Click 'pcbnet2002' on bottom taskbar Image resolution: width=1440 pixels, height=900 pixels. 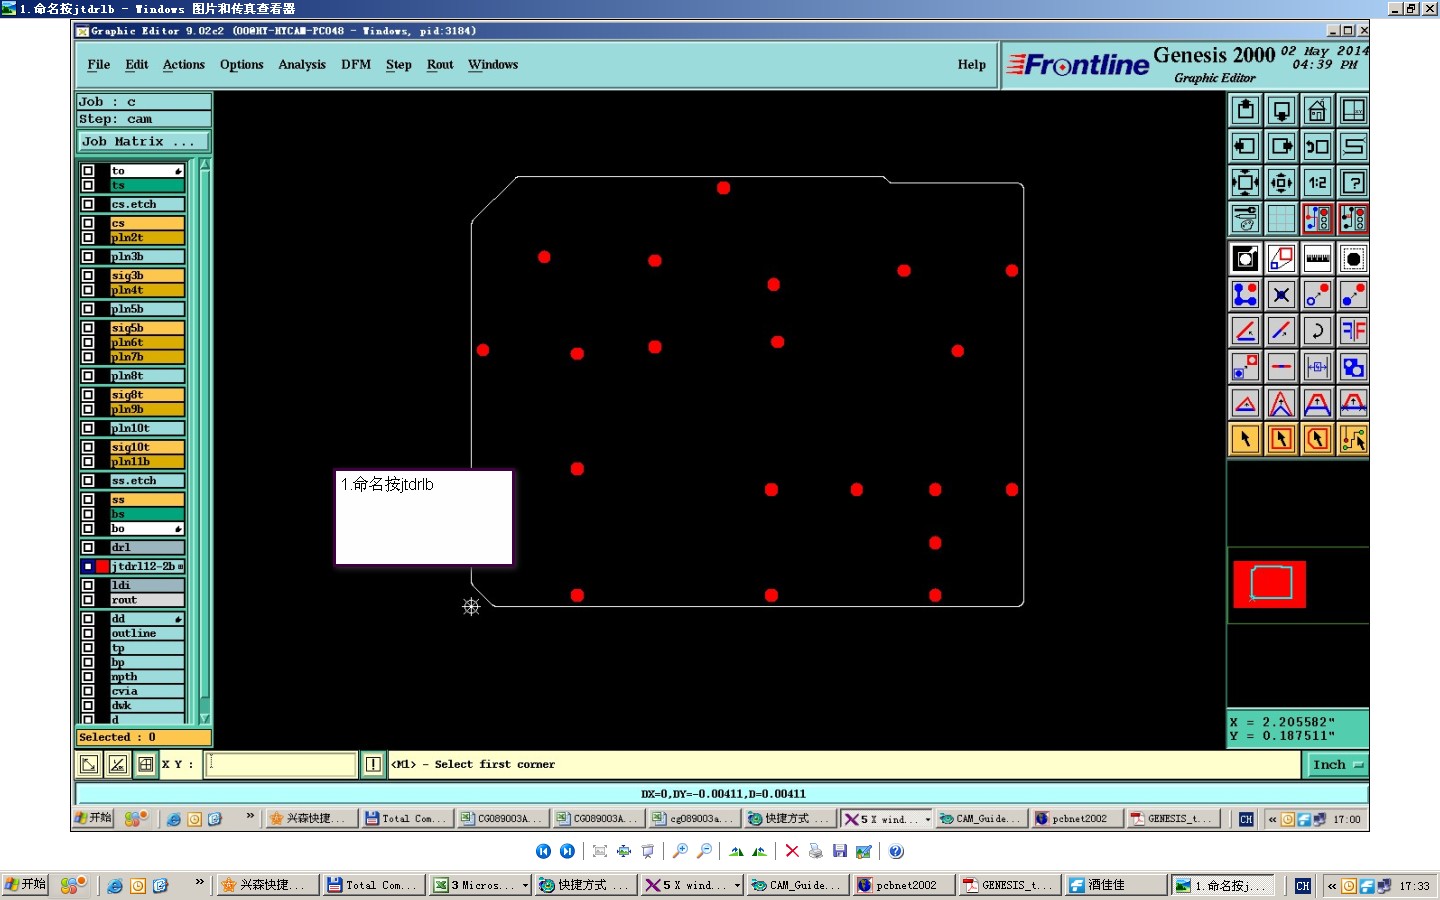(x=903, y=885)
